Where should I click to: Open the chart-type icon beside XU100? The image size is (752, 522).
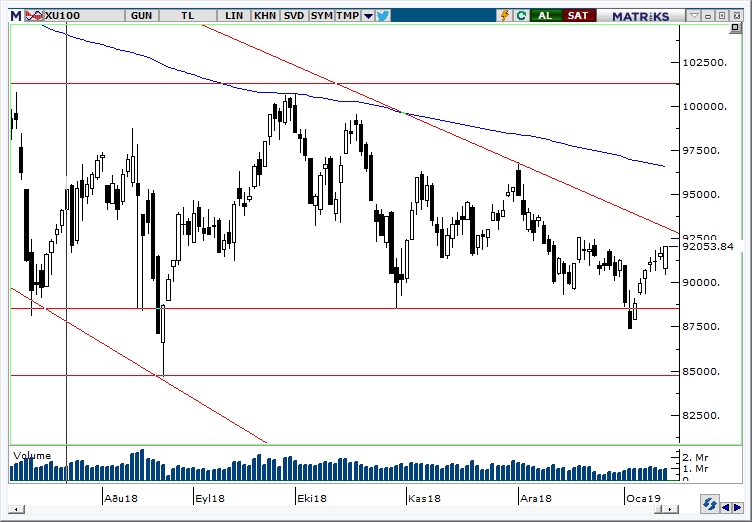click(34, 16)
